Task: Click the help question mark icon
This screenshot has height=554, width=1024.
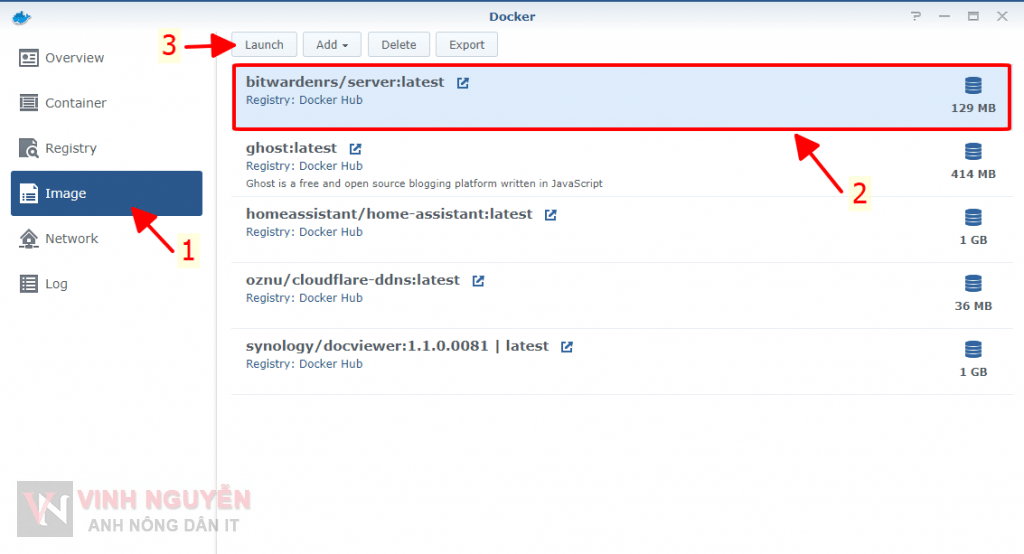Action: click(x=915, y=17)
